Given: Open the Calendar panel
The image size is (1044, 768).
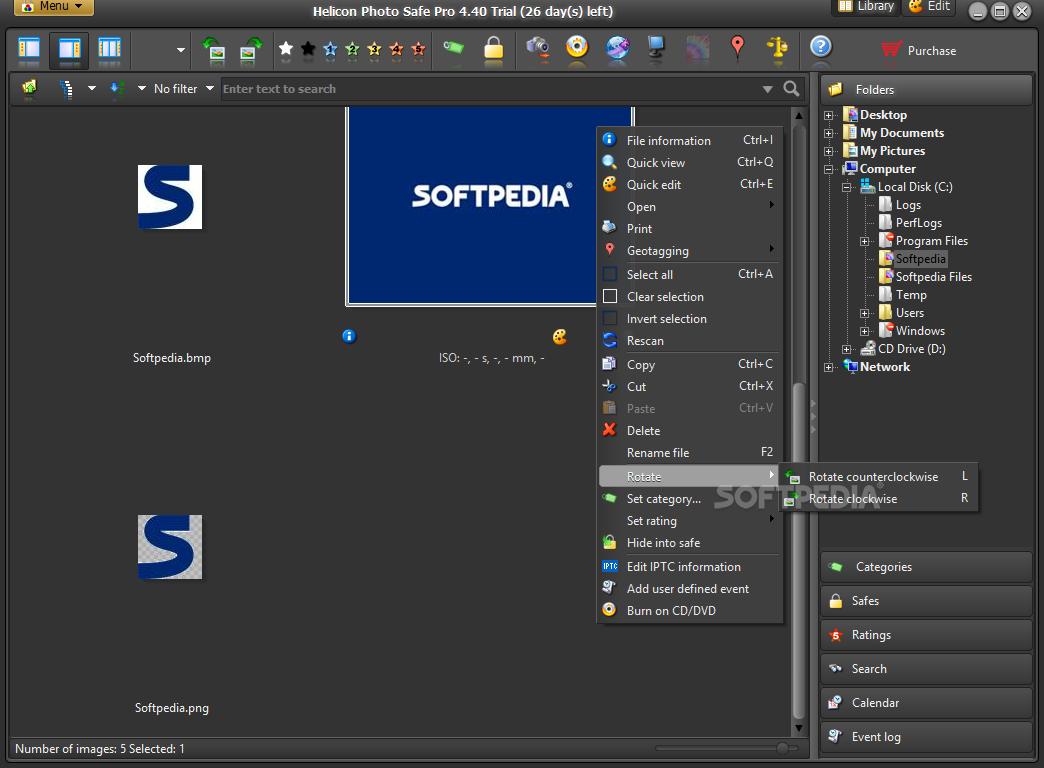Looking at the screenshot, I should point(926,703).
